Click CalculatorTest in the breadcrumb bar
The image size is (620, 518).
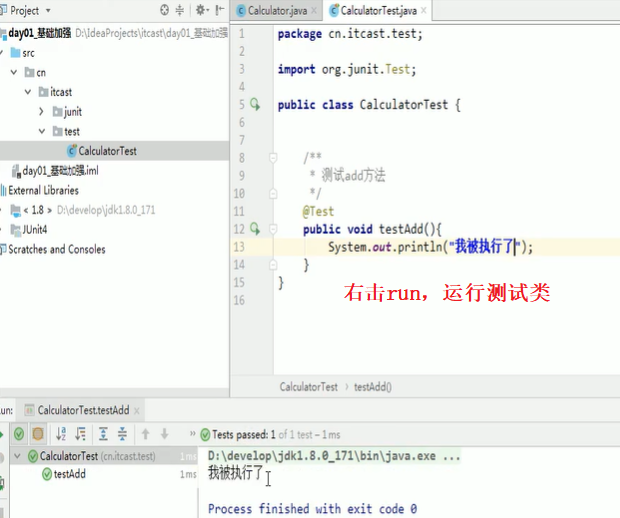pos(308,387)
